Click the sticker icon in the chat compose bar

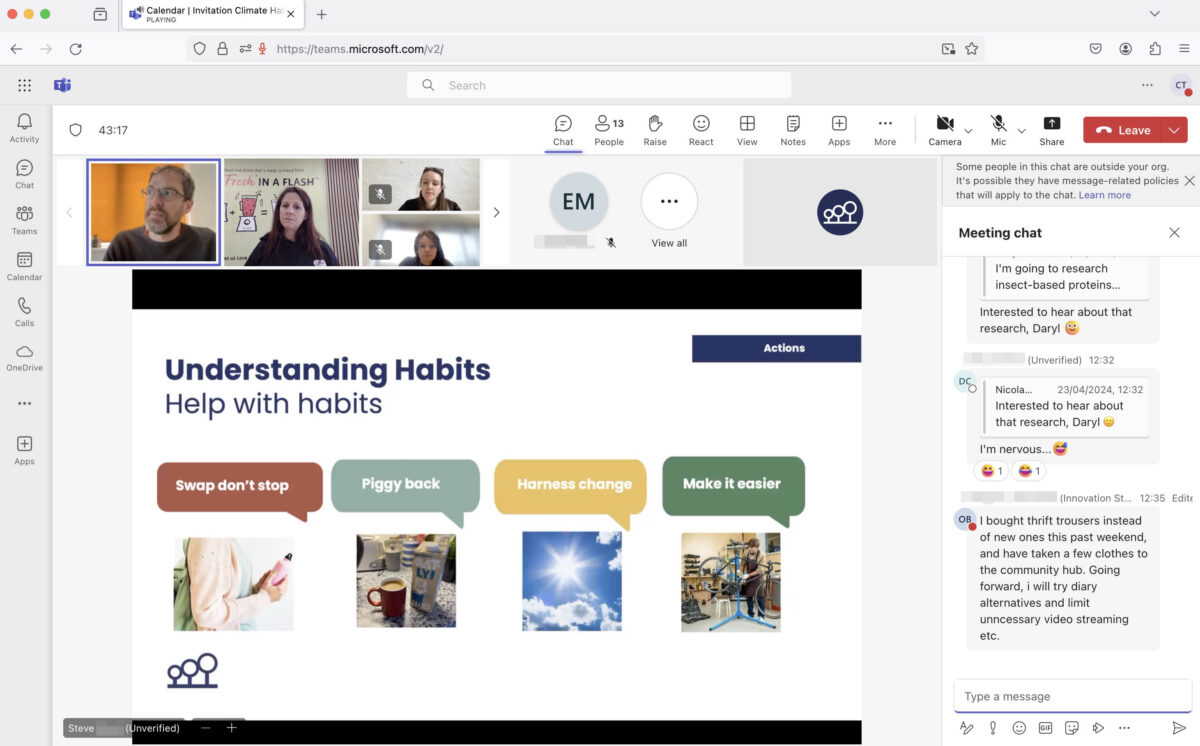point(1072,728)
